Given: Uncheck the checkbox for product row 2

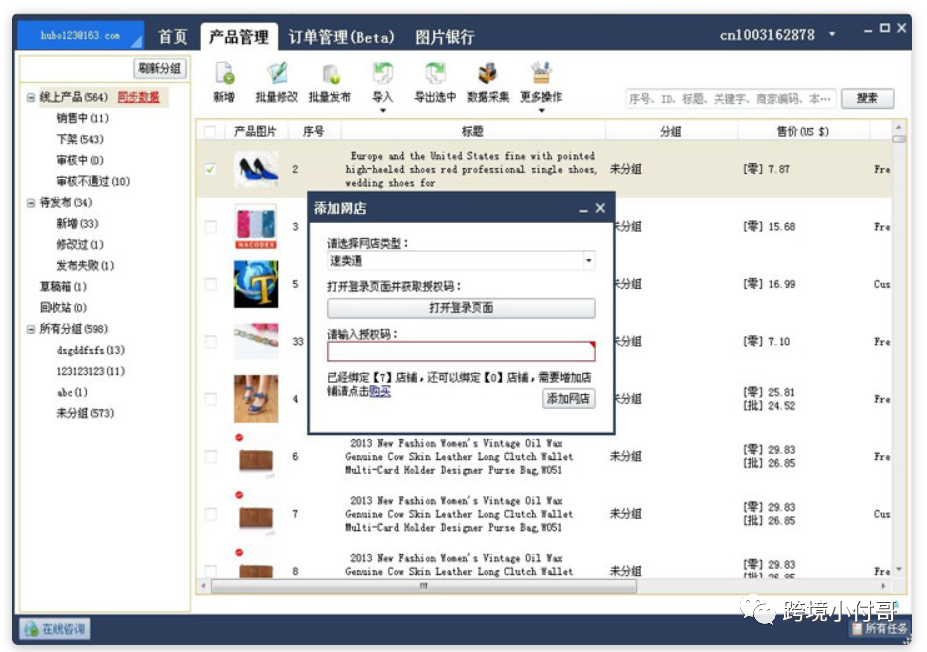Looking at the screenshot, I should (210, 169).
